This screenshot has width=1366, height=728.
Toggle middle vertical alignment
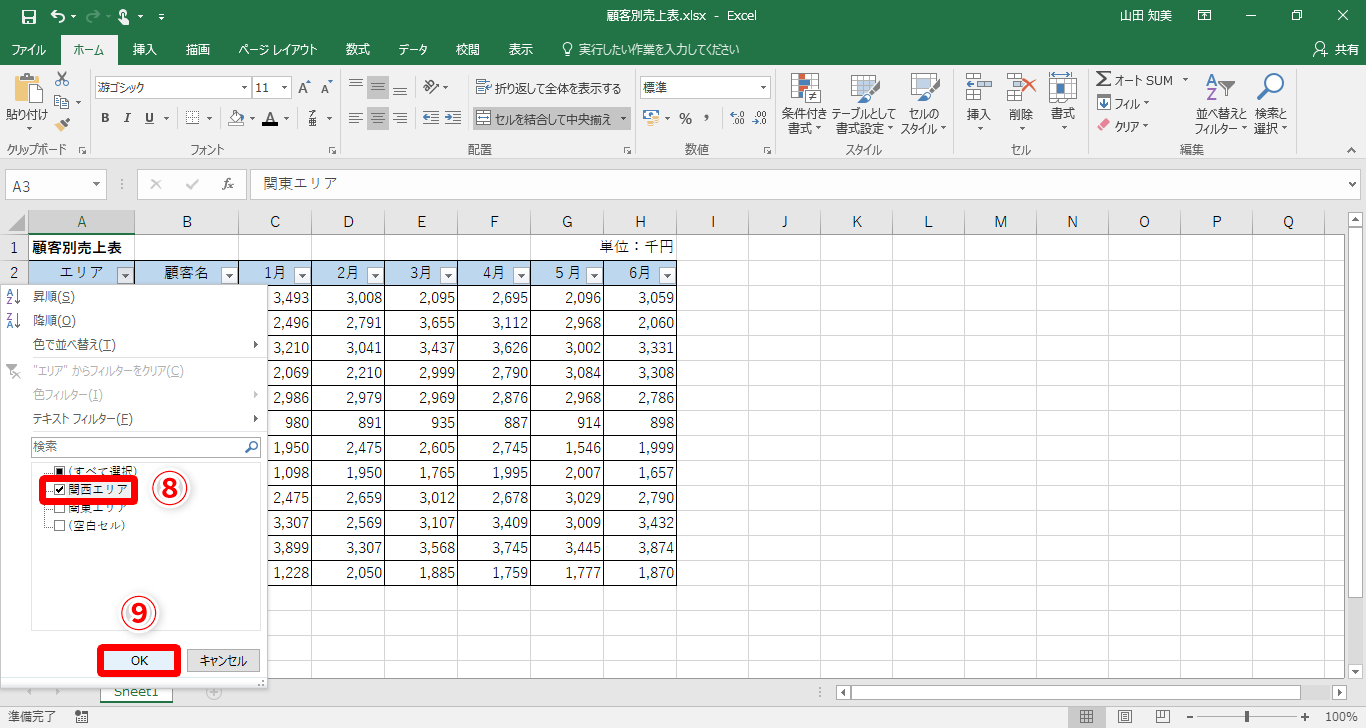(x=378, y=87)
